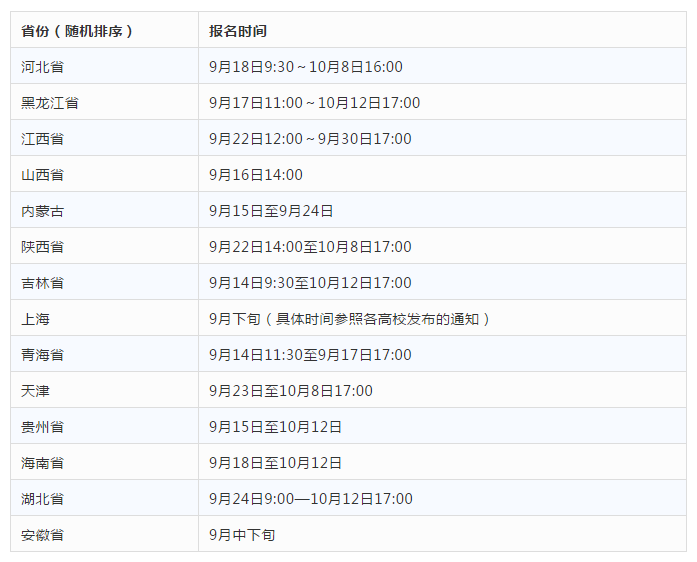Screen dimensions: 697x562
Task: Click the time 9月14日11:30至9月17日17:00
Action: (310, 355)
